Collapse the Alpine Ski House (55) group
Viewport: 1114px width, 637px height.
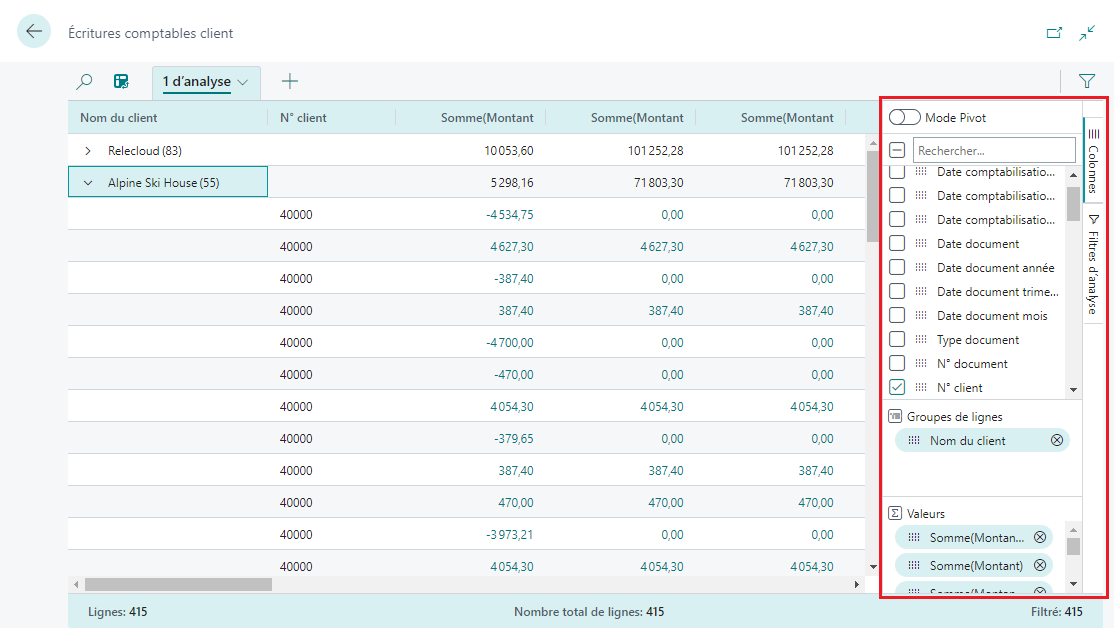pyautogui.click(x=87, y=183)
